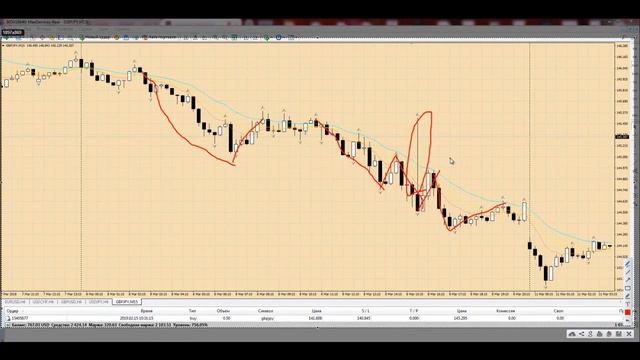
Task: Upload the capture with the cloud icon
Action: (x=572, y=334)
